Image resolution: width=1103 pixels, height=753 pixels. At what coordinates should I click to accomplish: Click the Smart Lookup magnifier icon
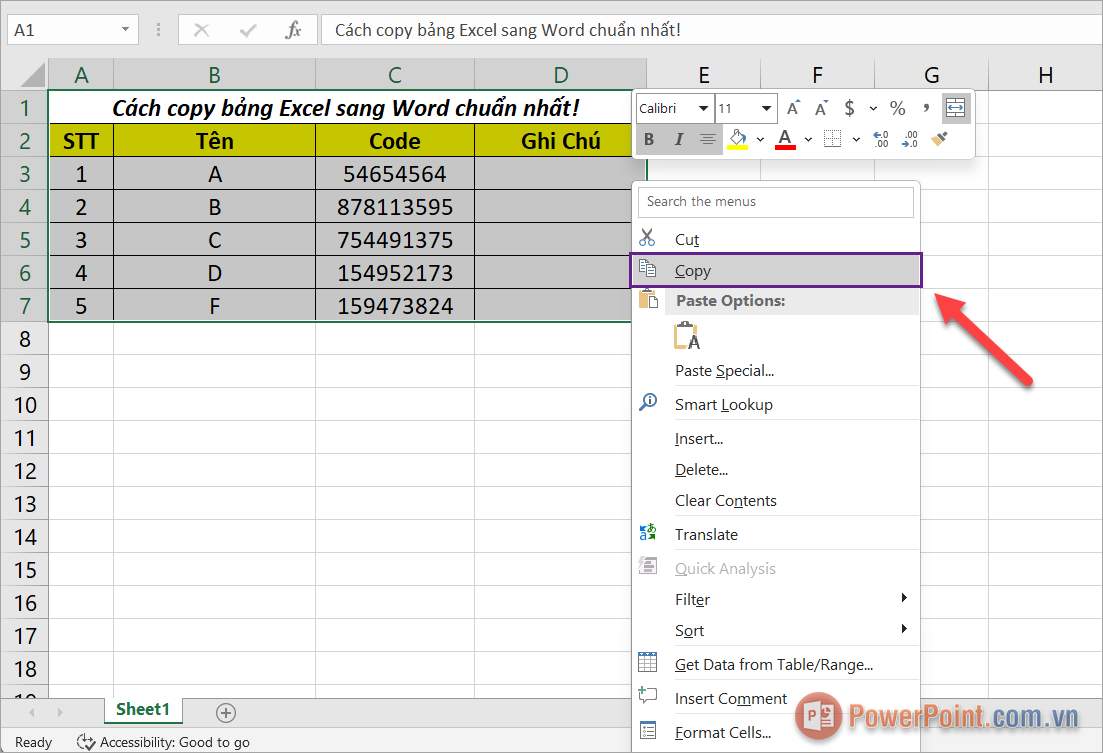(x=648, y=403)
